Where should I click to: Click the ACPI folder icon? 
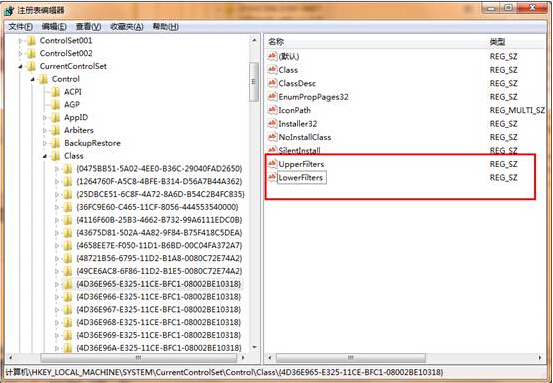coord(55,92)
